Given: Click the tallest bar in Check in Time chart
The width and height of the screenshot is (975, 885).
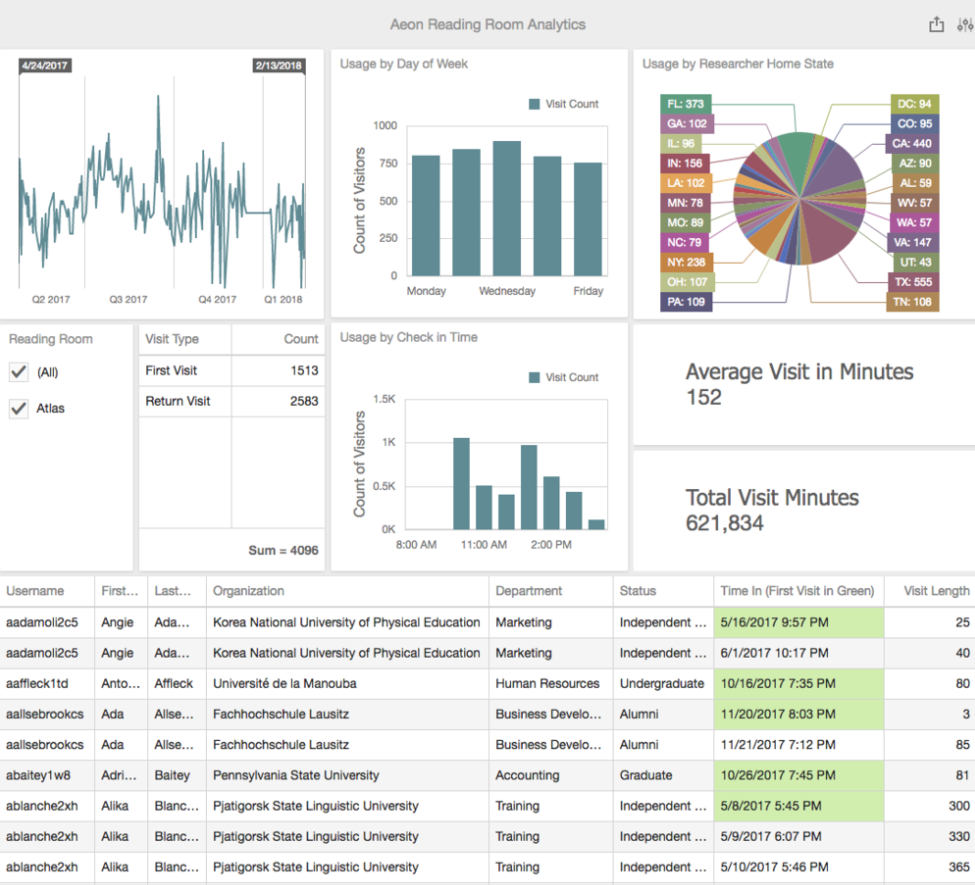Looking at the screenshot, I should (461, 483).
